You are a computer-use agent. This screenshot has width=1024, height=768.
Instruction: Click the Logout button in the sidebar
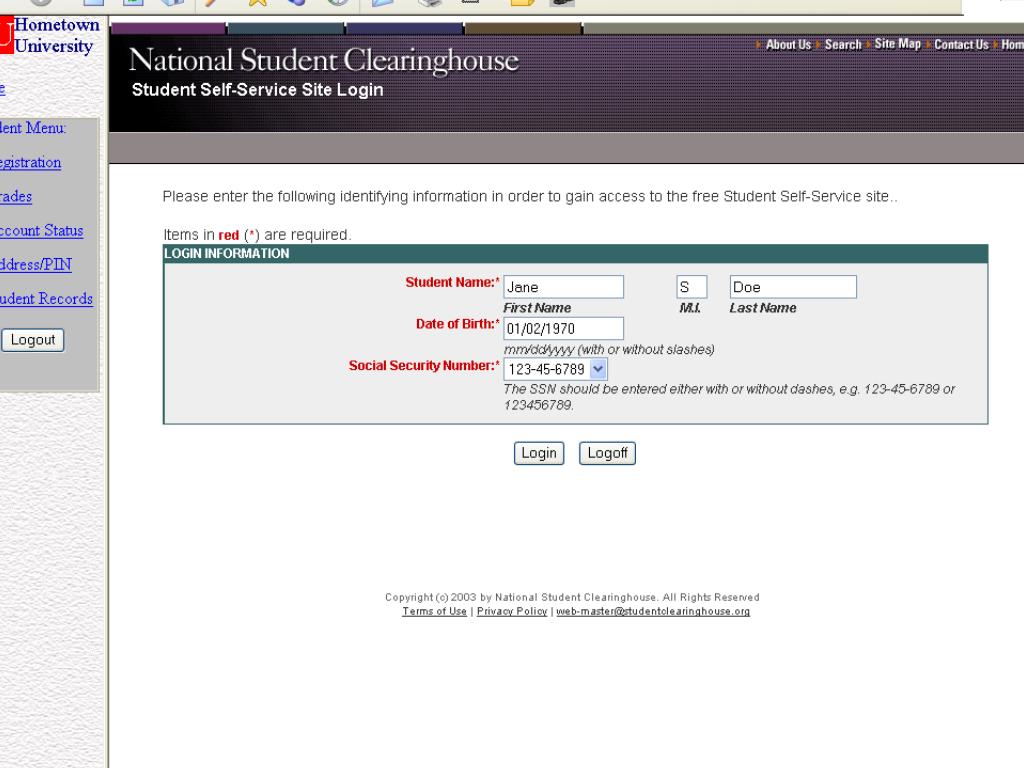(x=33, y=340)
